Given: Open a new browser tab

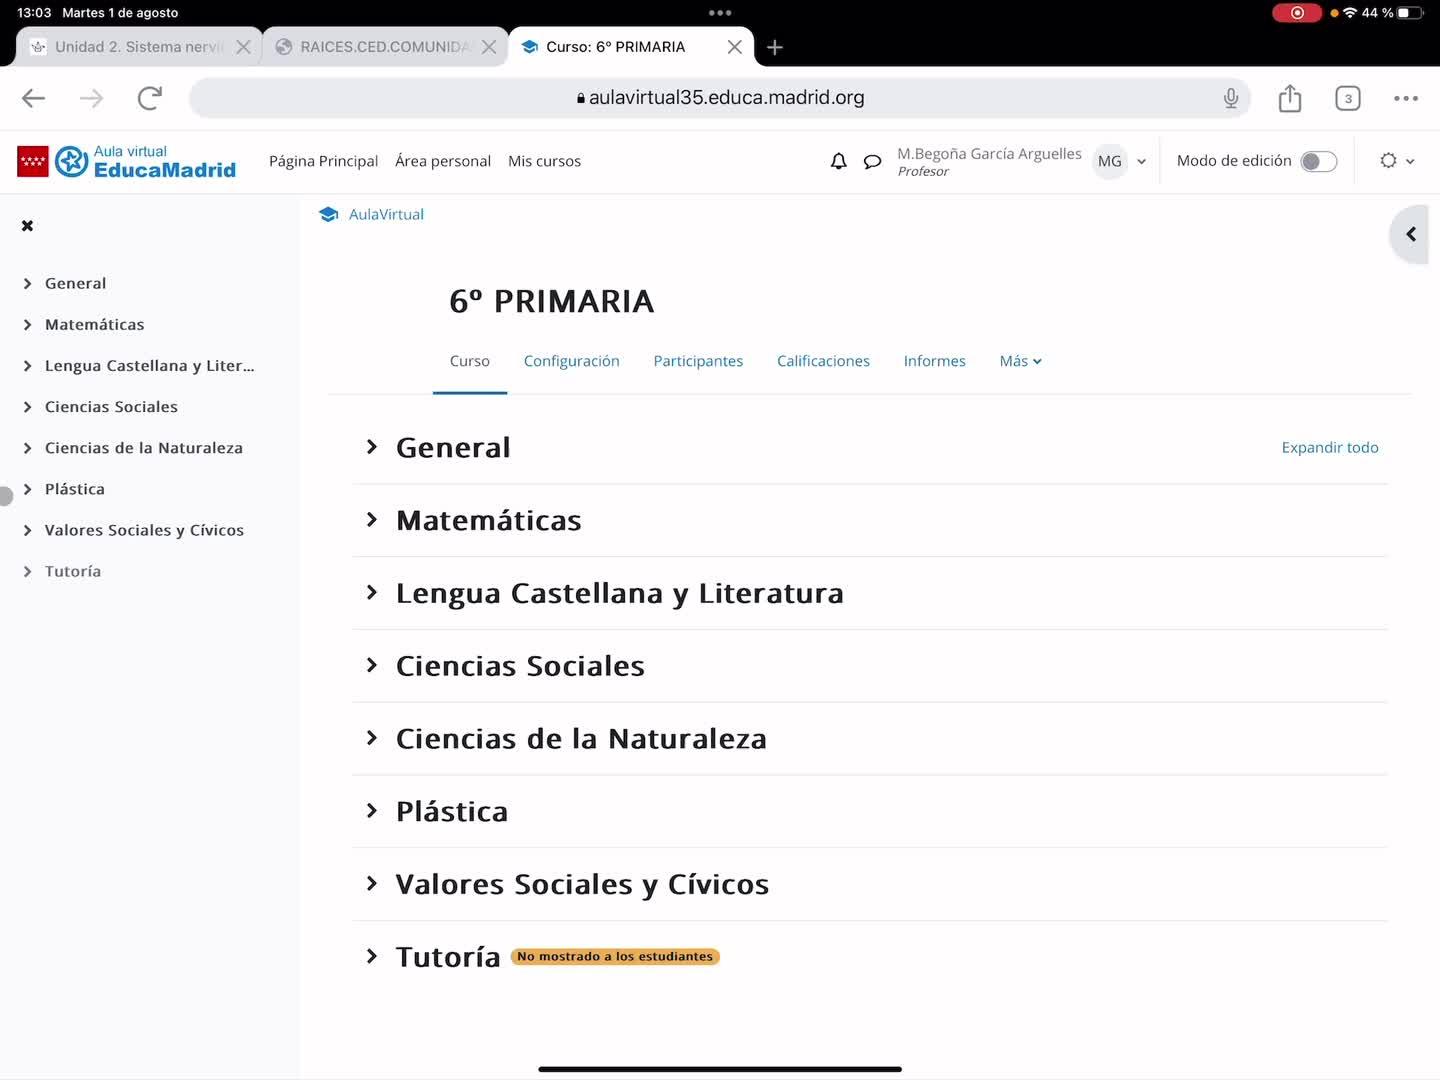Looking at the screenshot, I should pyautogui.click(x=775, y=47).
